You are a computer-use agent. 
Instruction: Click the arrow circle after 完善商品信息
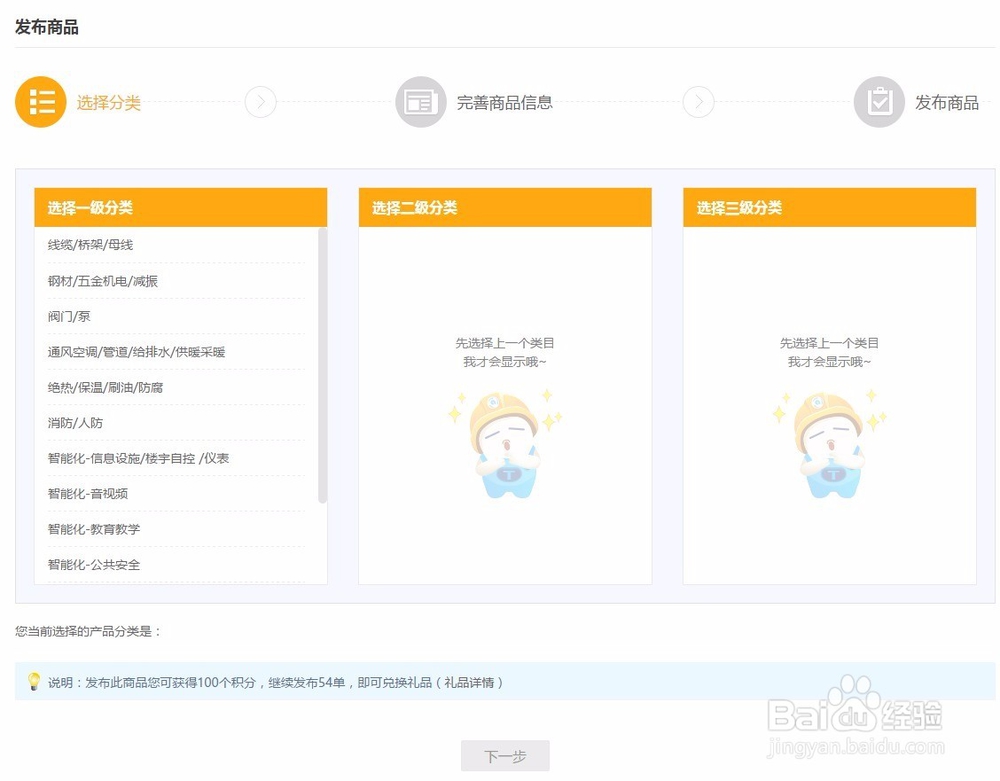(698, 102)
